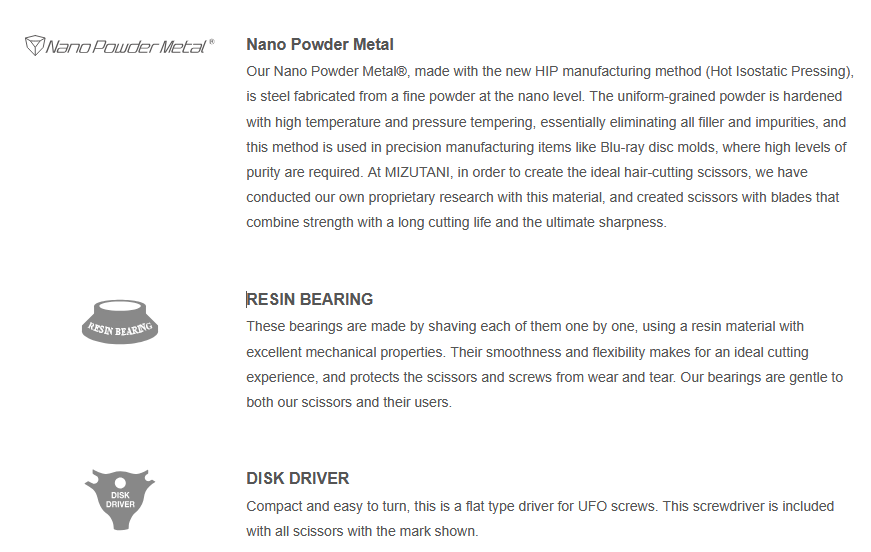Click the 'RESIN BEARING' text on bearing icon
The height and width of the screenshot is (552, 871).
tap(120, 329)
